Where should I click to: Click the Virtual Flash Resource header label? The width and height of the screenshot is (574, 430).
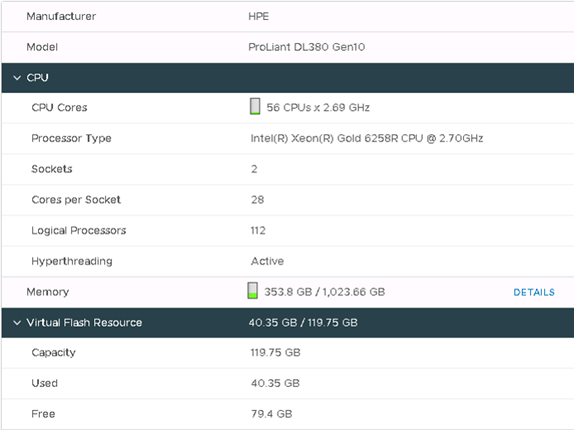click(84, 322)
